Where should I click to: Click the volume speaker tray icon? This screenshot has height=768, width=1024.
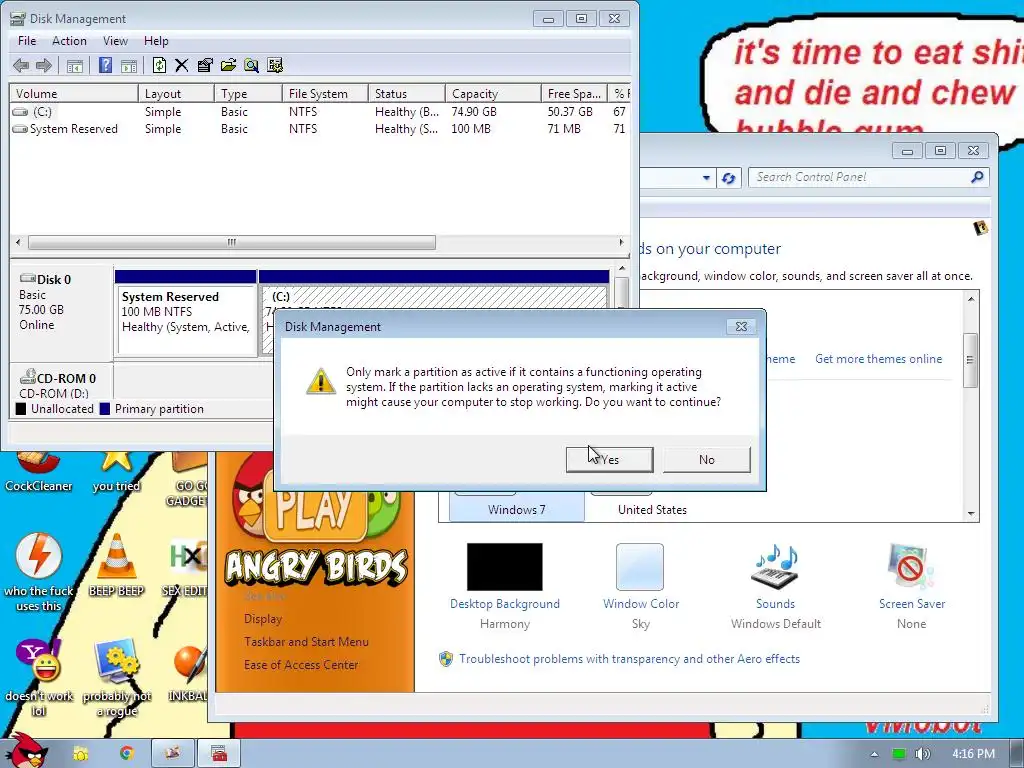(923, 754)
